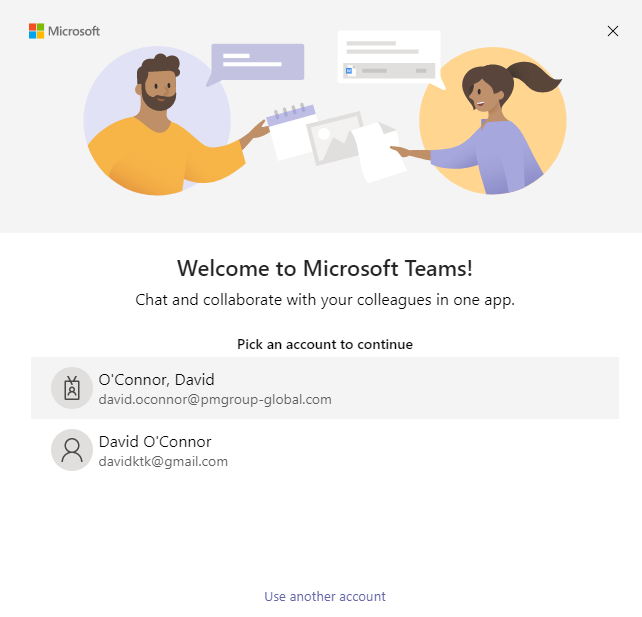Close the Teams sign-in dialog
642x617 pixels.
pyautogui.click(x=613, y=31)
